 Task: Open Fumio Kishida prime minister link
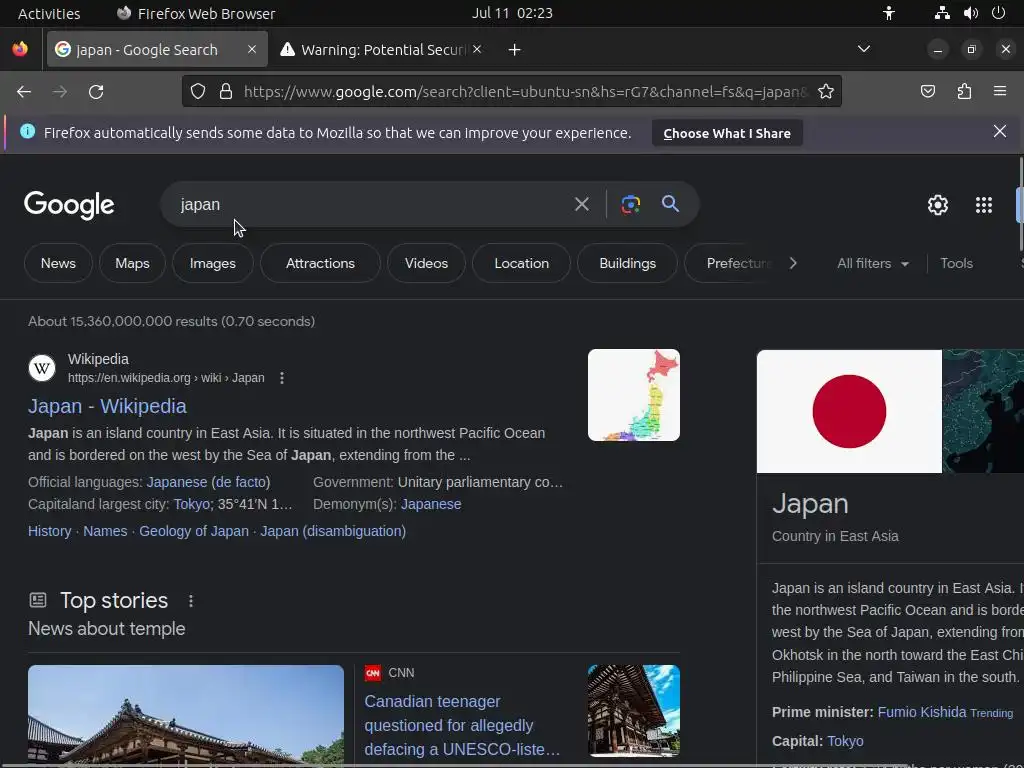tap(921, 712)
